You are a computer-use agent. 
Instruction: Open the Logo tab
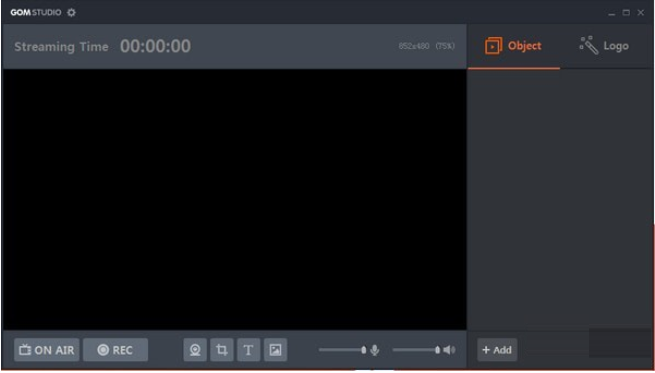604,46
